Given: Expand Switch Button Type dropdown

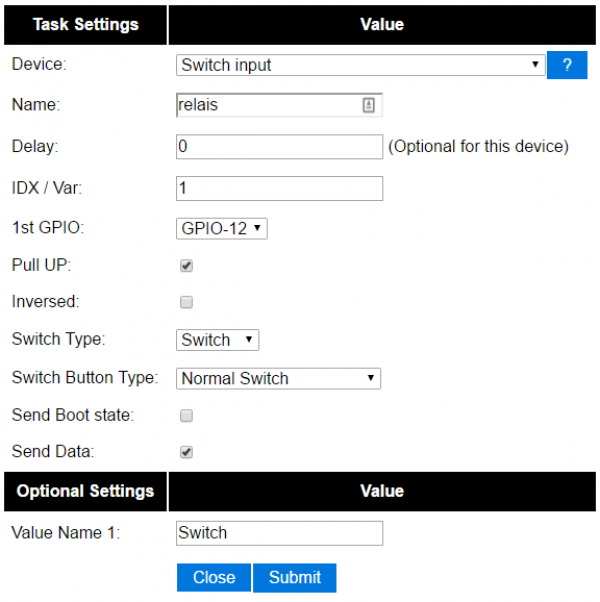Looking at the screenshot, I should pos(278,378).
